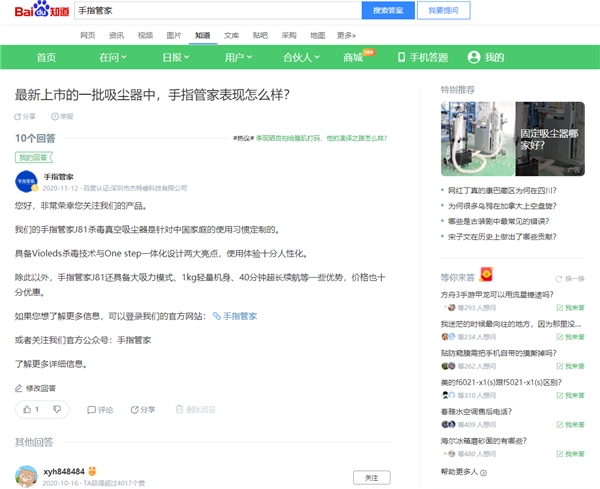Open question 海尔冰箱磨砂面的有哪些
Image resolution: width=600 pixels, height=489 pixels.
(484, 441)
